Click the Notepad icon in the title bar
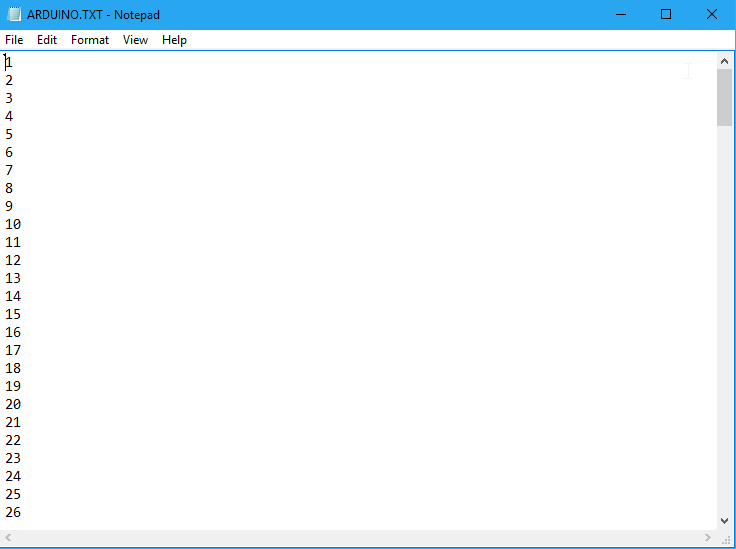 click(x=14, y=14)
